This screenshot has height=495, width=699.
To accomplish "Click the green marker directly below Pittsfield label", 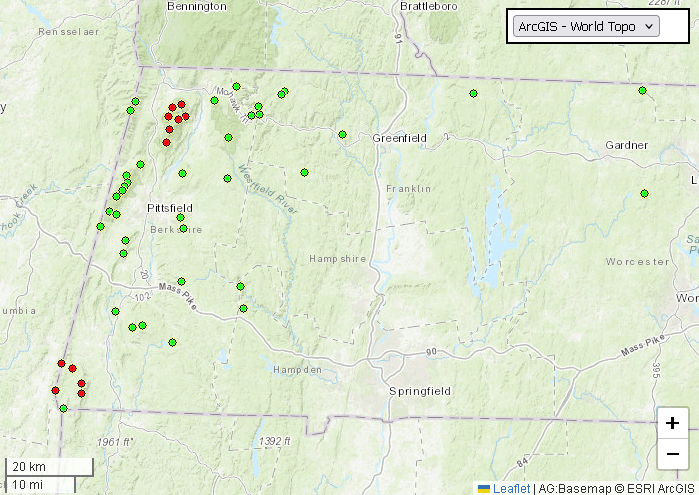I will coord(181,218).
